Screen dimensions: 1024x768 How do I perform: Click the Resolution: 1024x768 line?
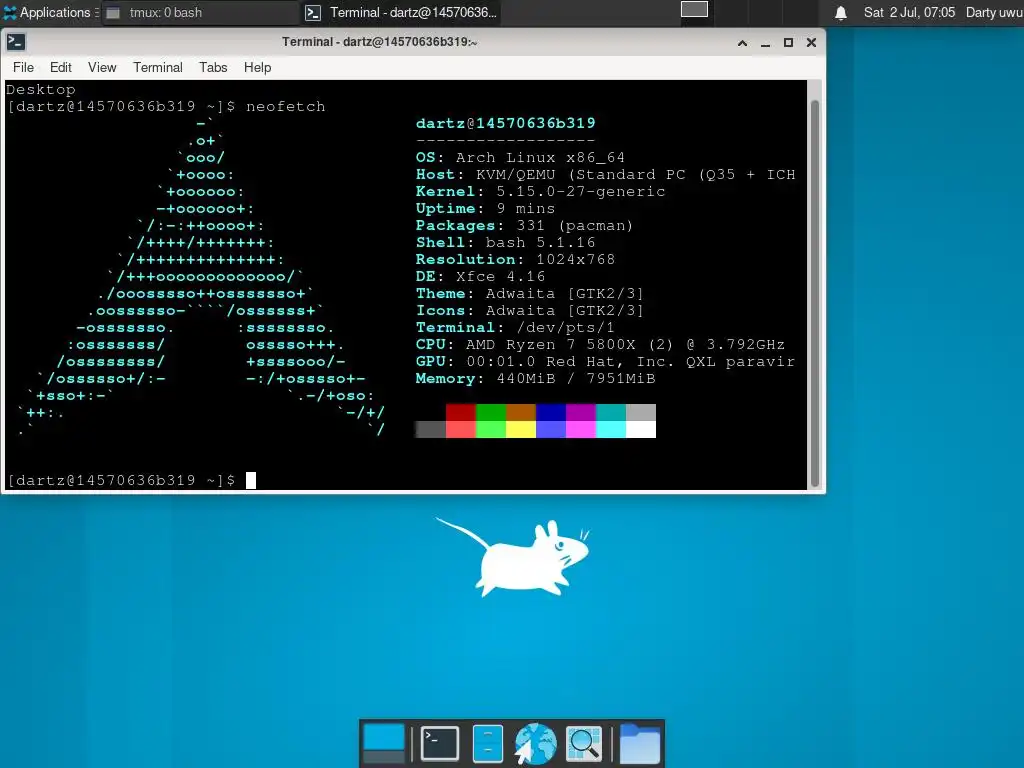coord(515,259)
